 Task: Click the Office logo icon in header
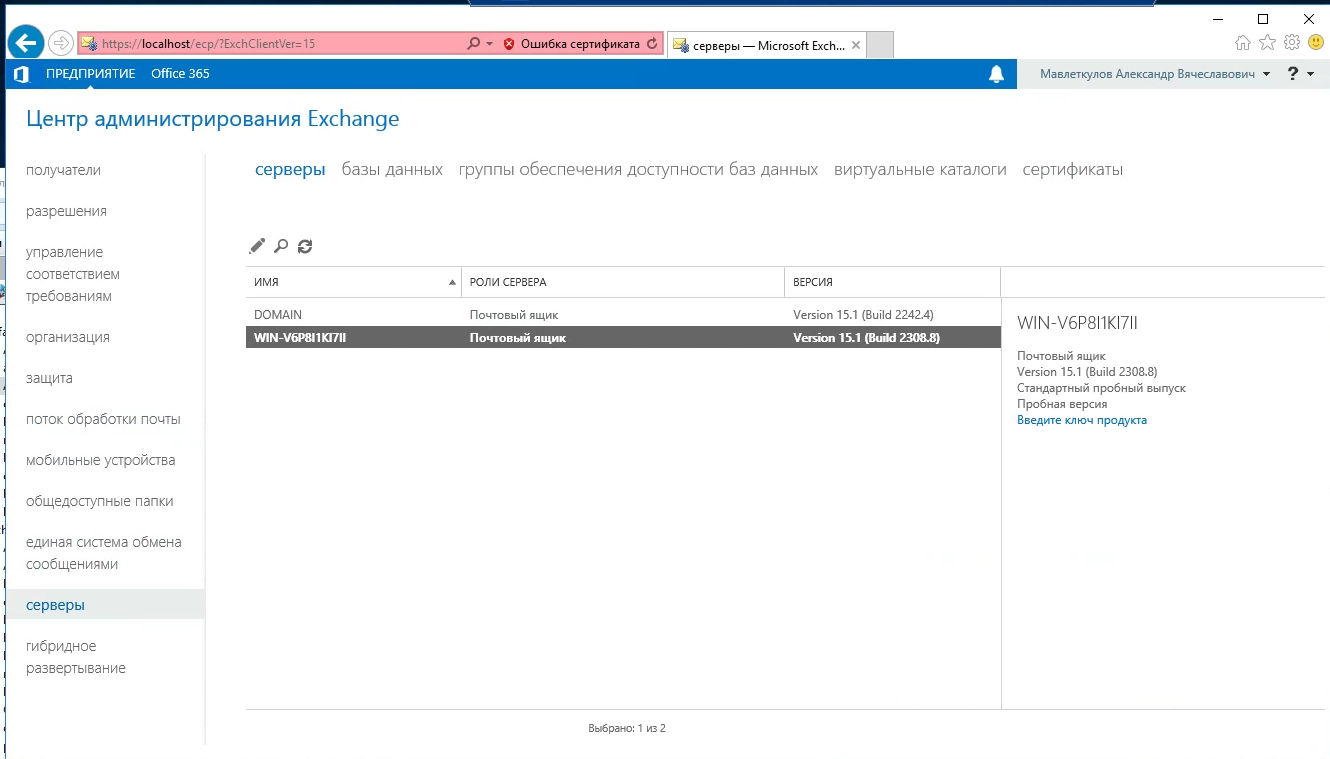tap(21, 74)
